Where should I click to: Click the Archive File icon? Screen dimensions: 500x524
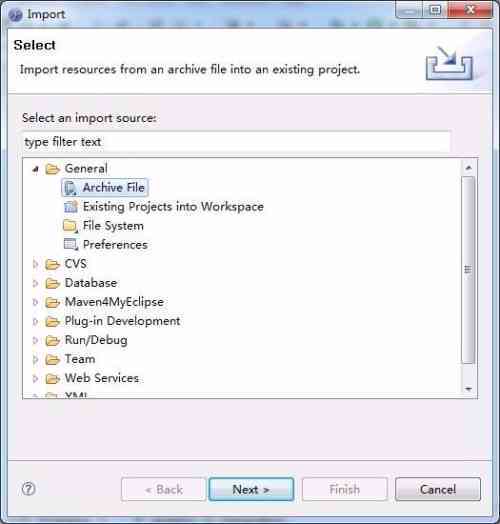(x=71, y=188)
